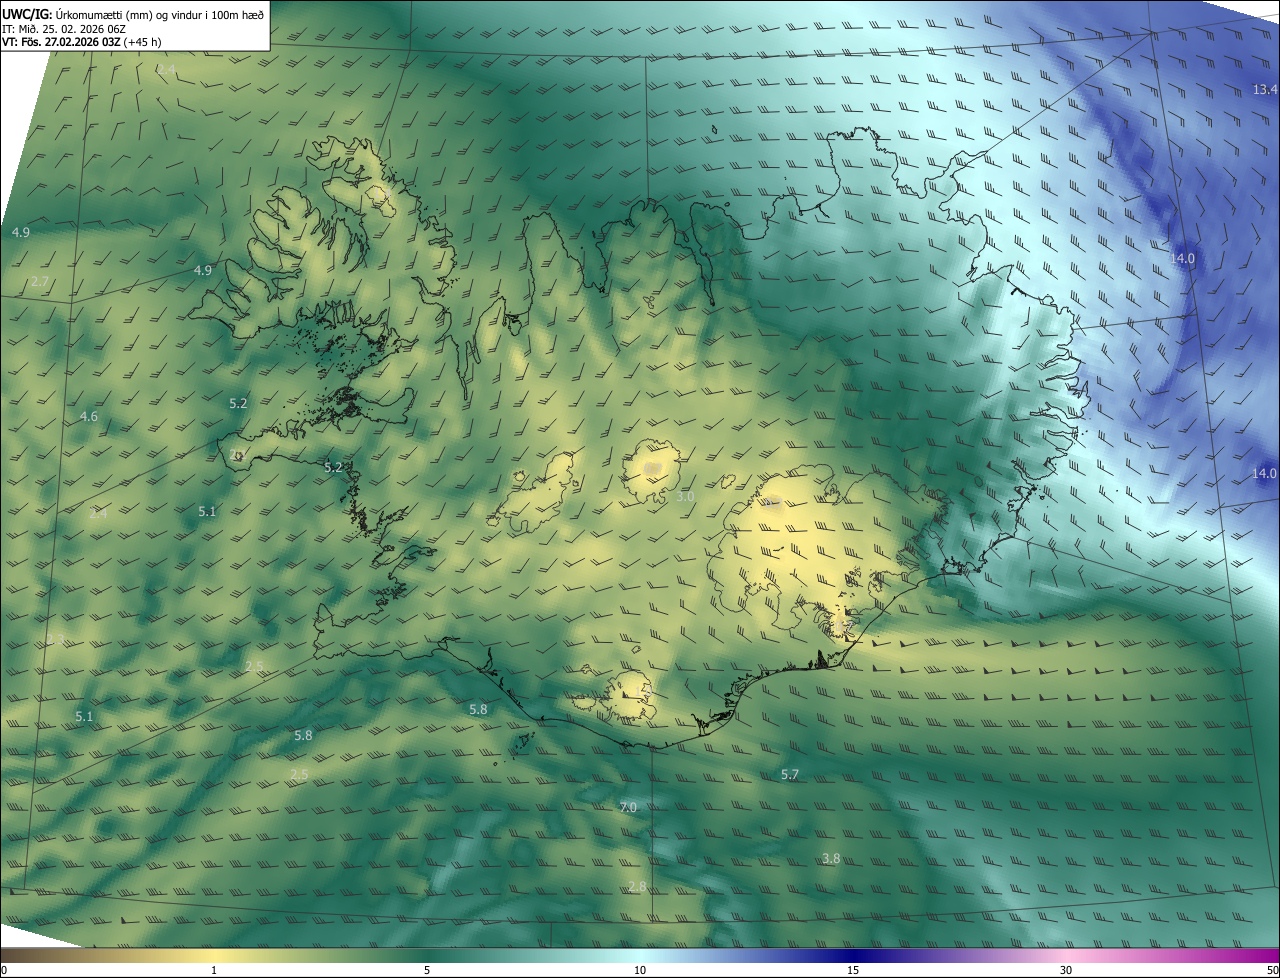Click the 4.6 value label

(89, 417)
